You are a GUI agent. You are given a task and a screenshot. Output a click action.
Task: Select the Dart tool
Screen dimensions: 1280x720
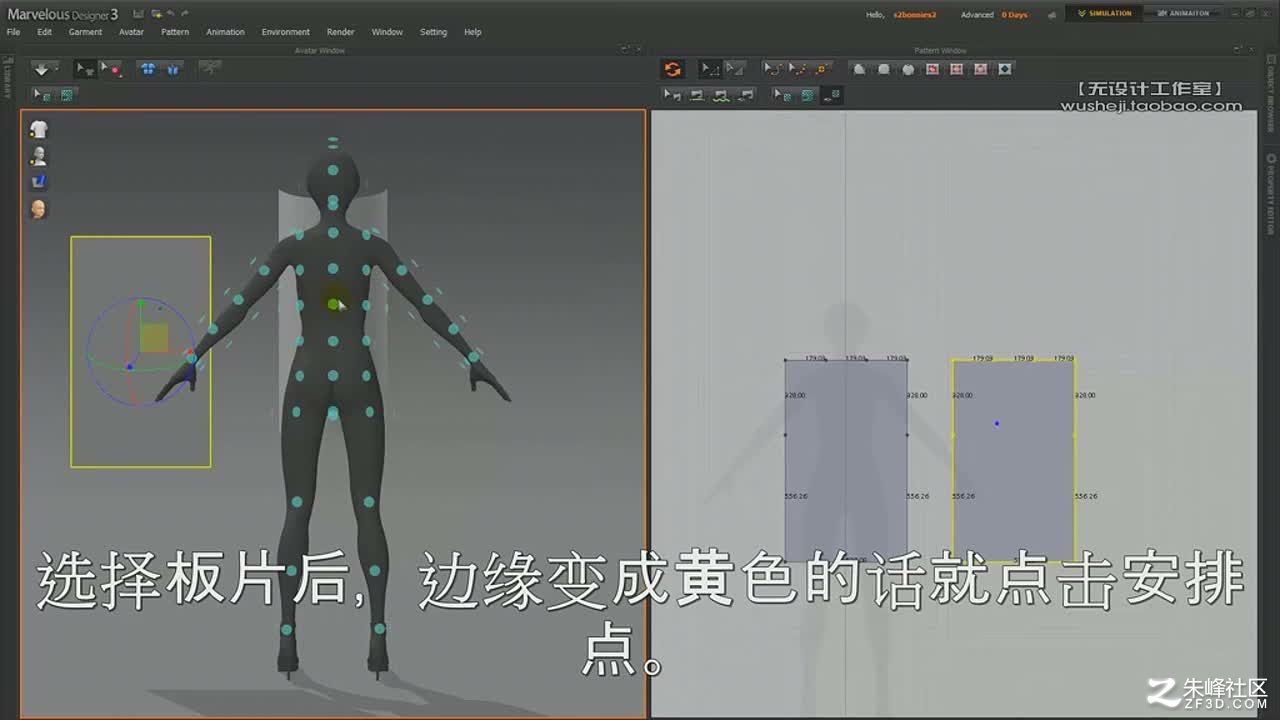1005,69
